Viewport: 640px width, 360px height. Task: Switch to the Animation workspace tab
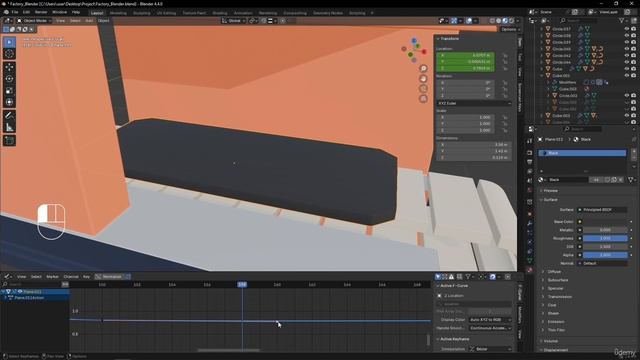tap(243, 13)
